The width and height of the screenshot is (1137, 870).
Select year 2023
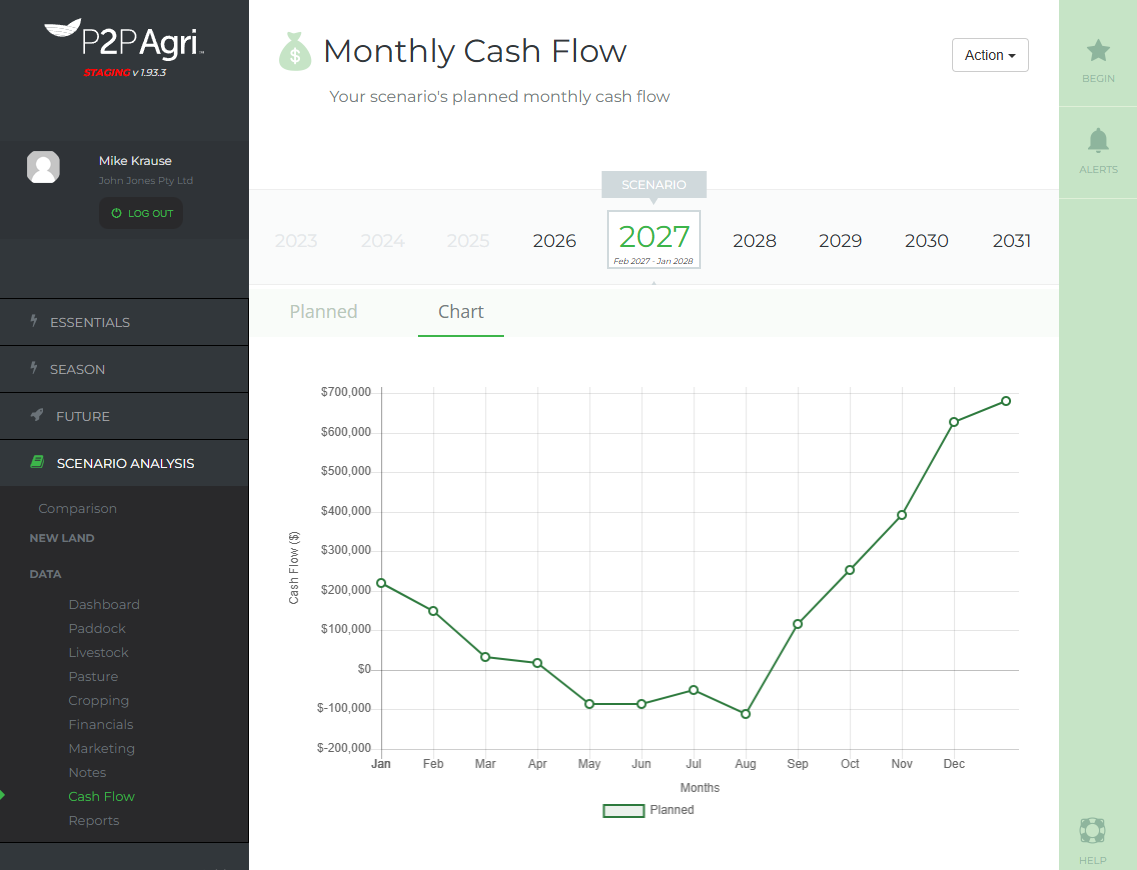tap(296, 241)
